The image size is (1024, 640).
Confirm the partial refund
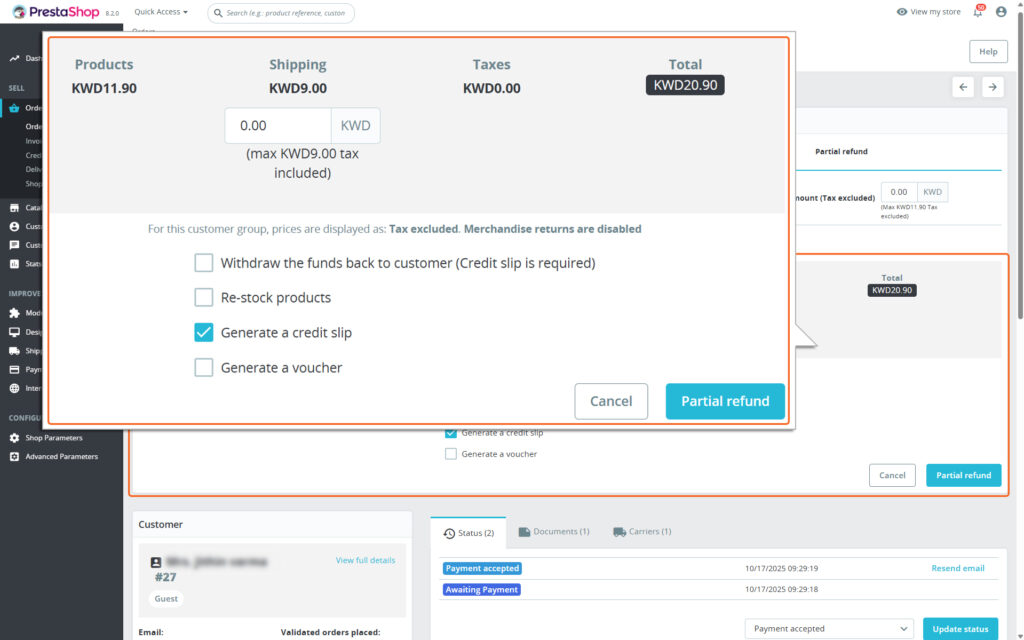tap(724, 400)
